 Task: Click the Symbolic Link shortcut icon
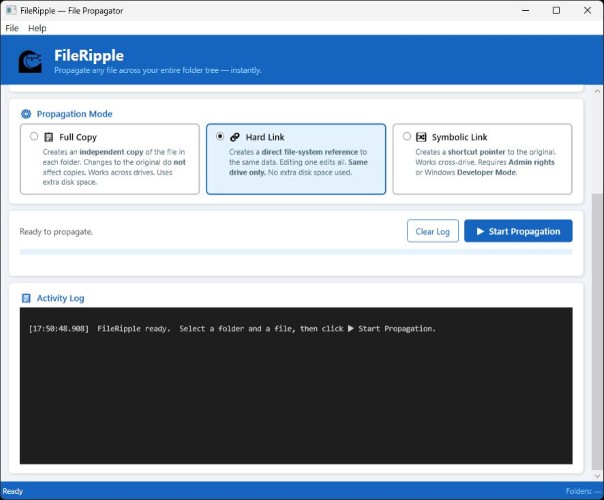click(x=421, y=137)
